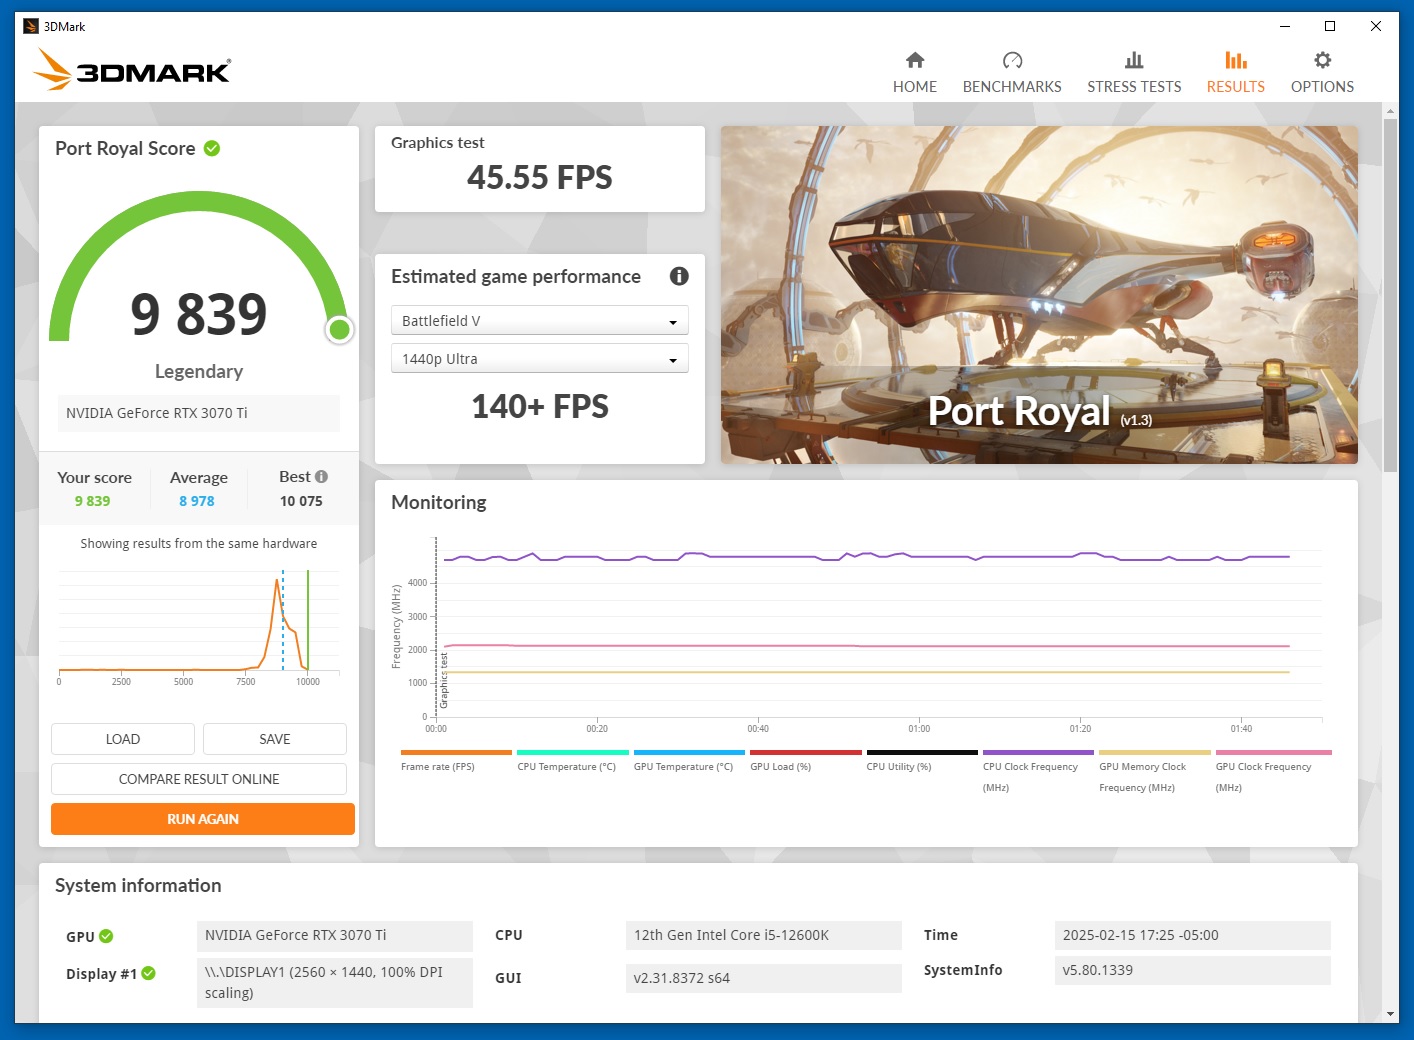The height and width of the screenshot is (1040, 1414).
Task: Click the green checkmark beside Port Royal Score
Action: (212, 148)
